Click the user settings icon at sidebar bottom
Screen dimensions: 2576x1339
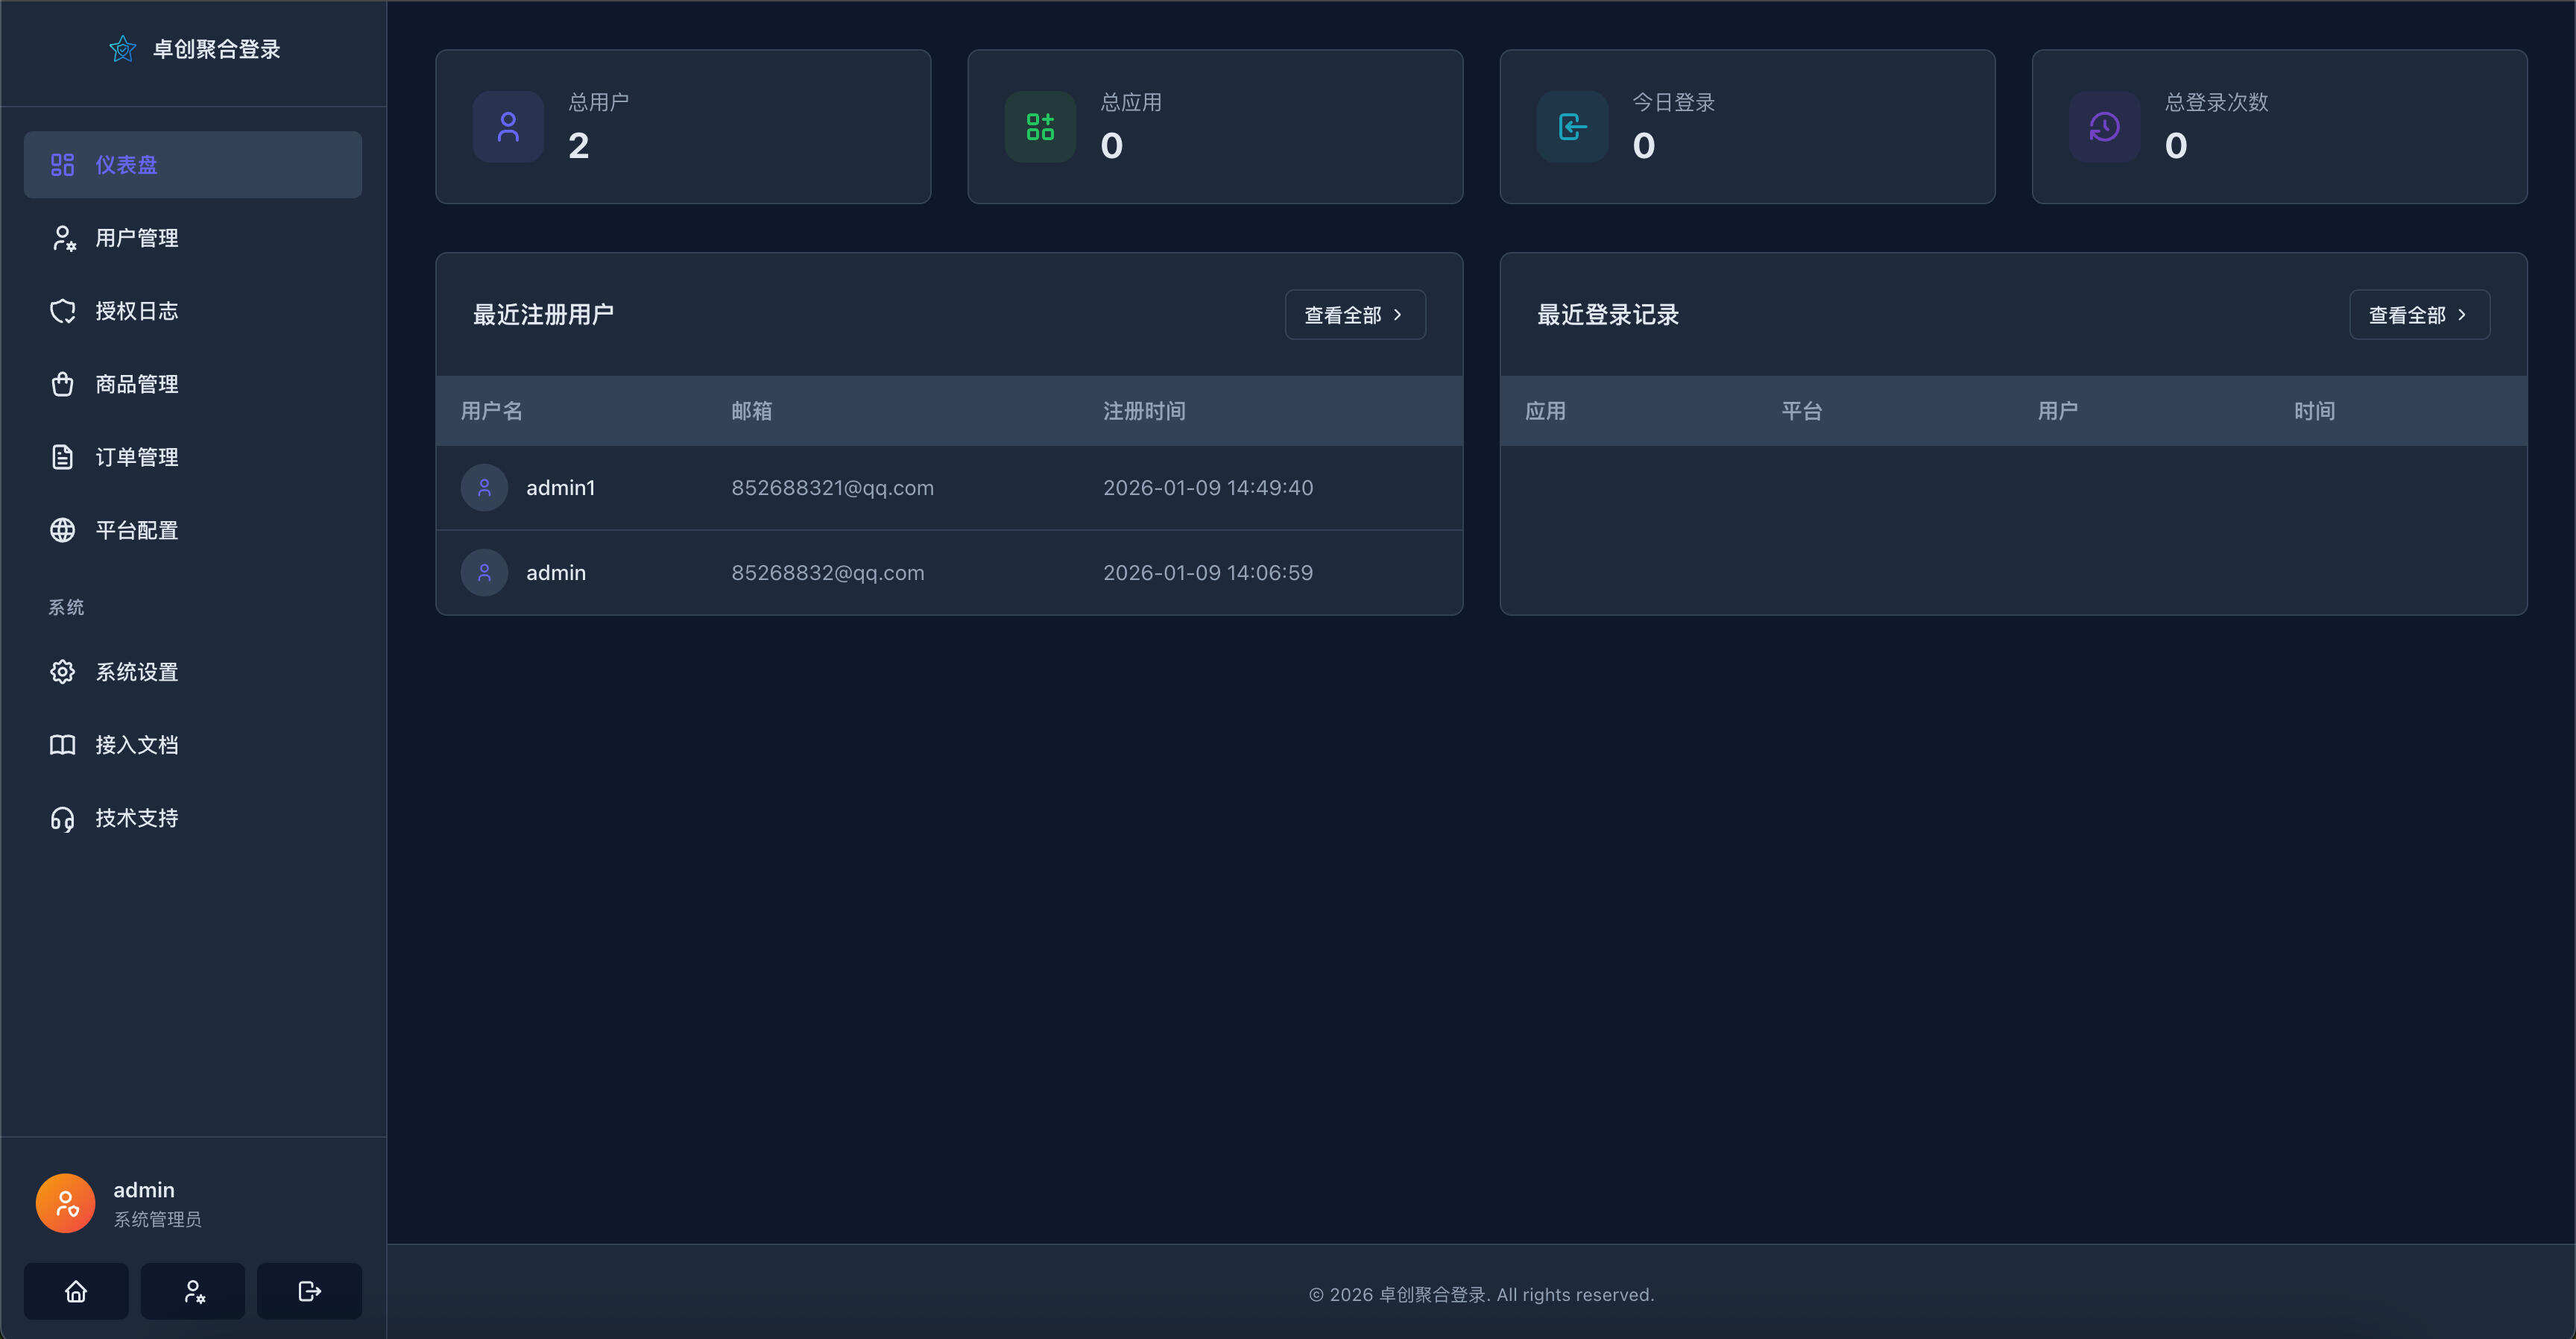193,1291
